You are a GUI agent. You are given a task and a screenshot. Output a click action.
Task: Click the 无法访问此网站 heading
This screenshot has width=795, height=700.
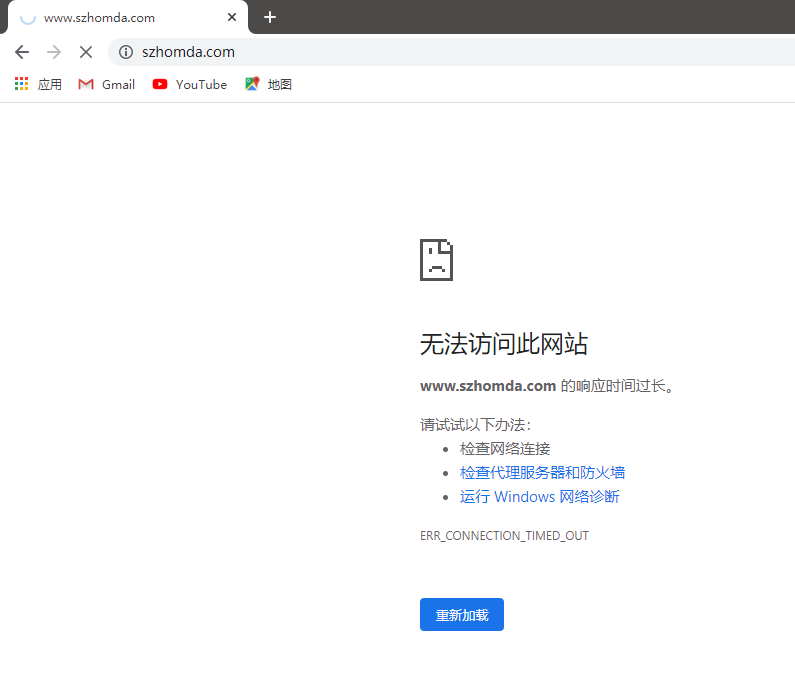(503, 345)
